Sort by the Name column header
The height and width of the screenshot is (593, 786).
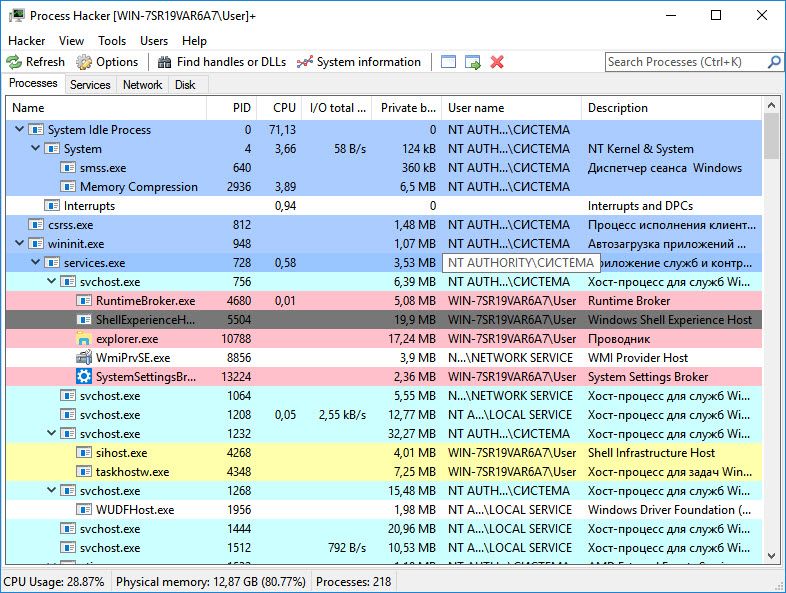[x=106, y=108]
